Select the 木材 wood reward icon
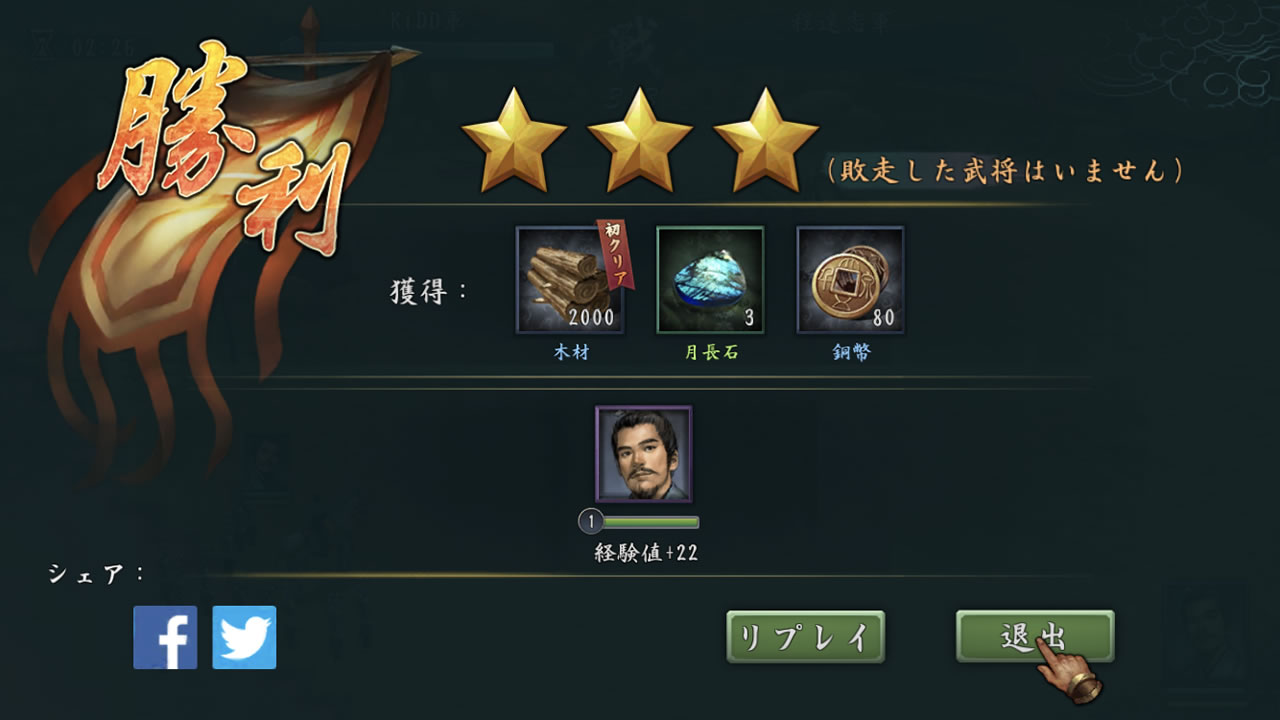 pos(570,280)
